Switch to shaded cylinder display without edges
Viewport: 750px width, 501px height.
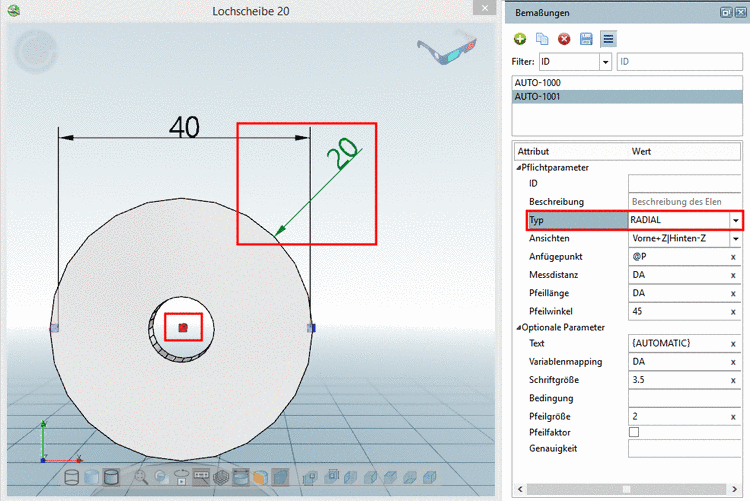[x=92, y=477]
